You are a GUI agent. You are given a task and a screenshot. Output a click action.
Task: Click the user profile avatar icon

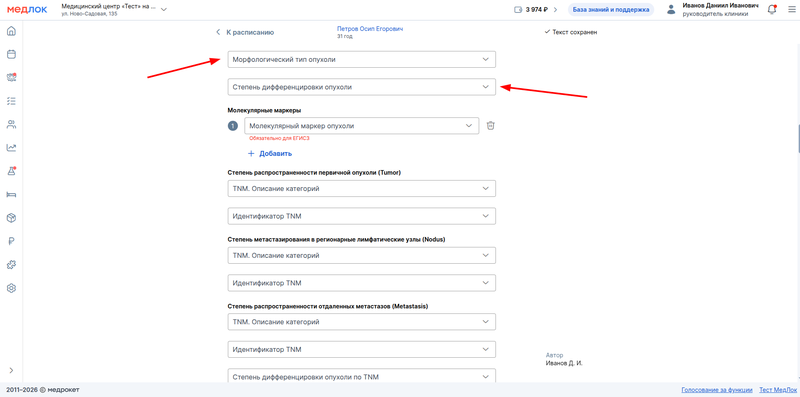[x=671, y=10]
